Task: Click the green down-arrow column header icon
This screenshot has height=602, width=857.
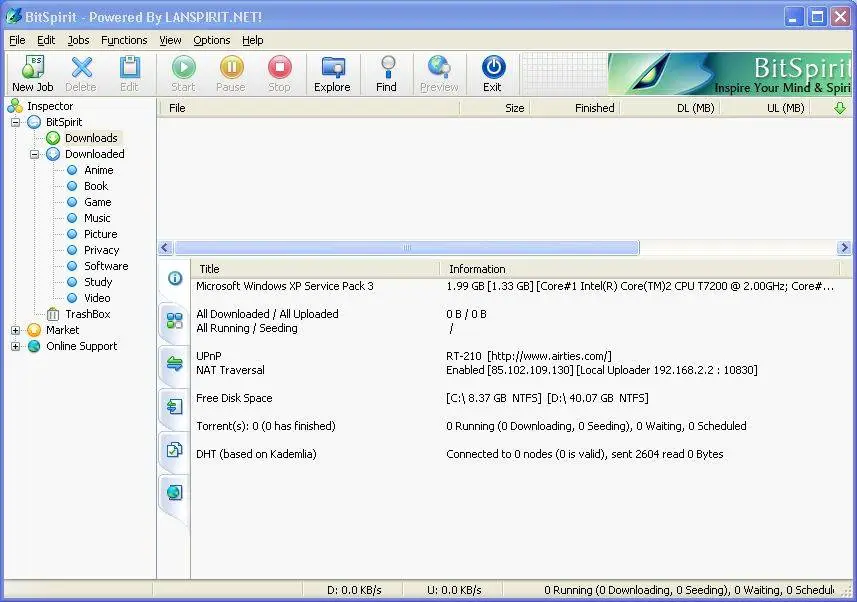Action: click(840, 108)
